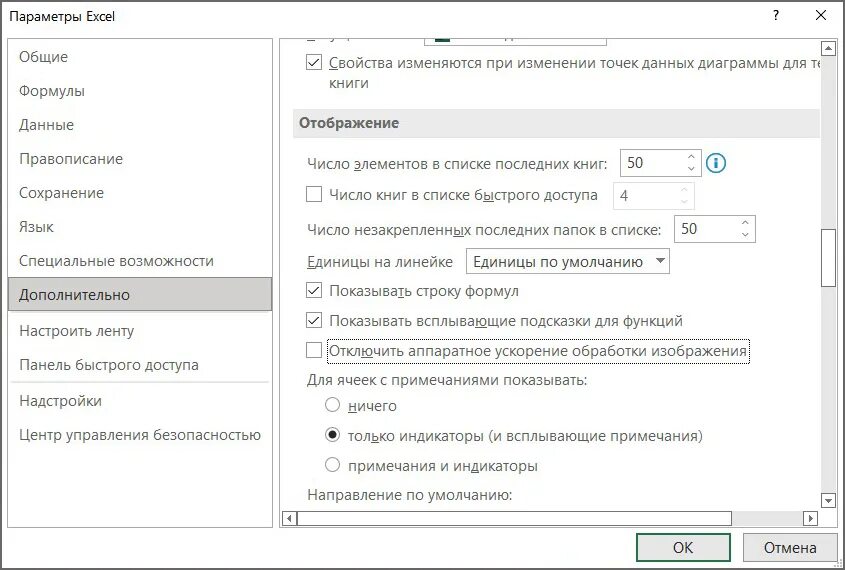Uncheck Показывать строку формул
The image size is (845, 570).
[314, 290]
